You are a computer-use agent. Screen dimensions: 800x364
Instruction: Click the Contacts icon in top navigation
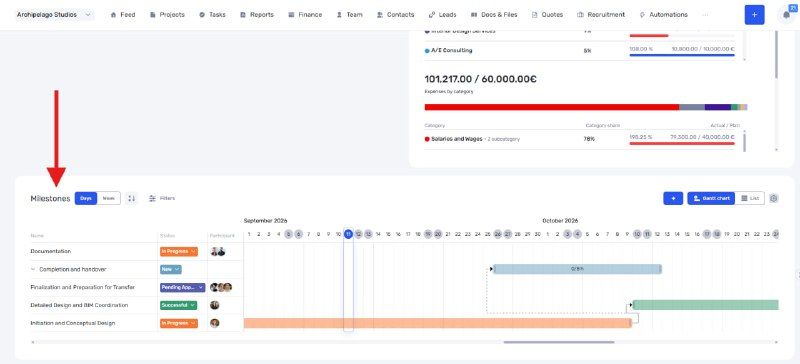[x=380, y=15]
